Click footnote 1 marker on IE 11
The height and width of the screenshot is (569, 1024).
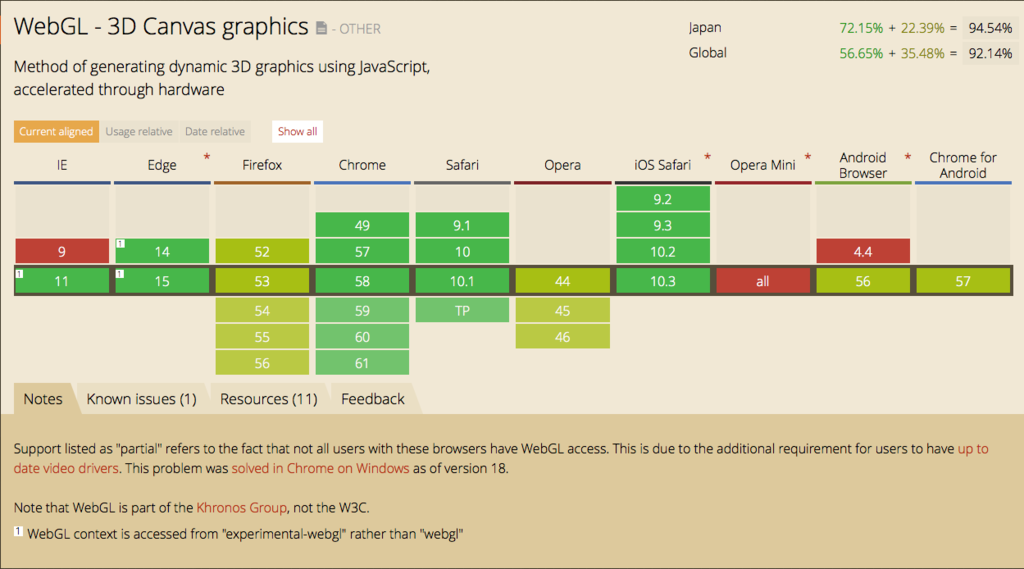(x=20, y=274)
